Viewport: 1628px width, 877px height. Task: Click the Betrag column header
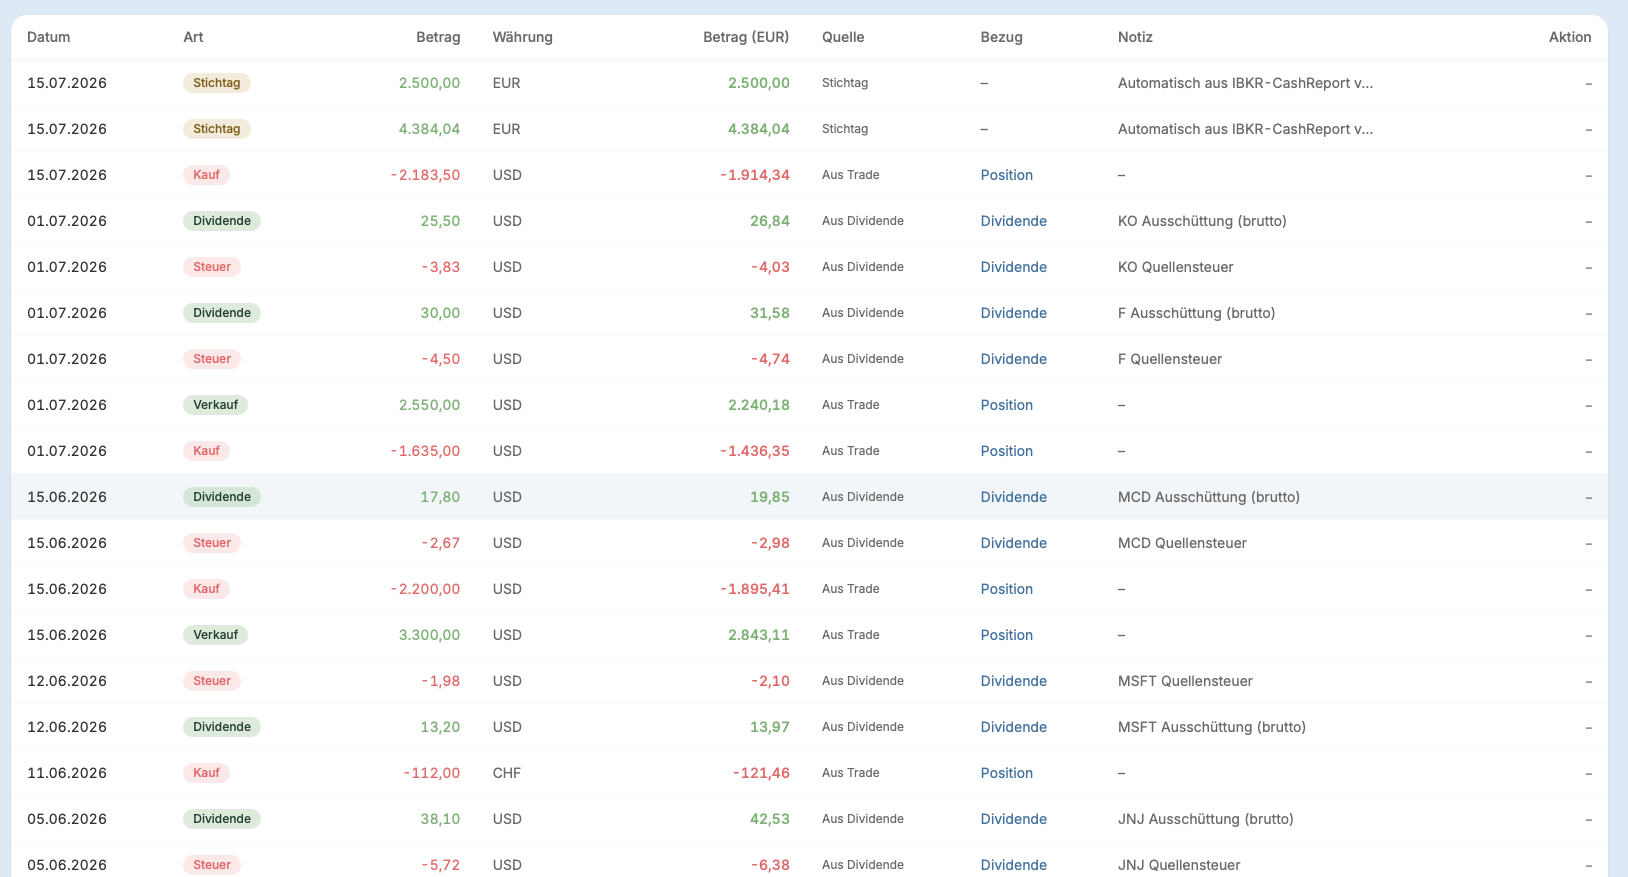(438, 37)
